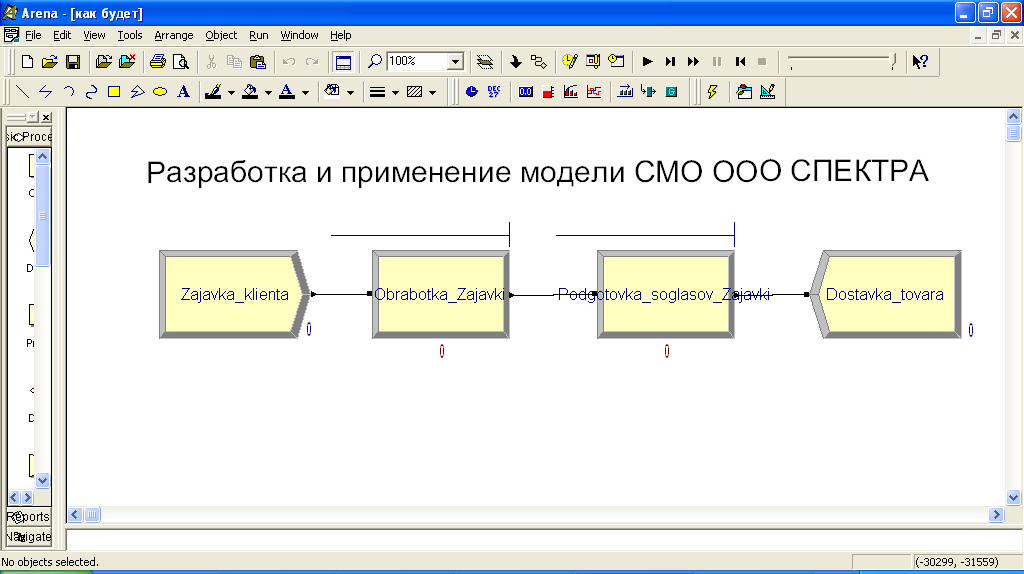This screenshot has height=574, width=1024.
Task: Open the lightning bolt VBA tool
Action: [712, 92]
